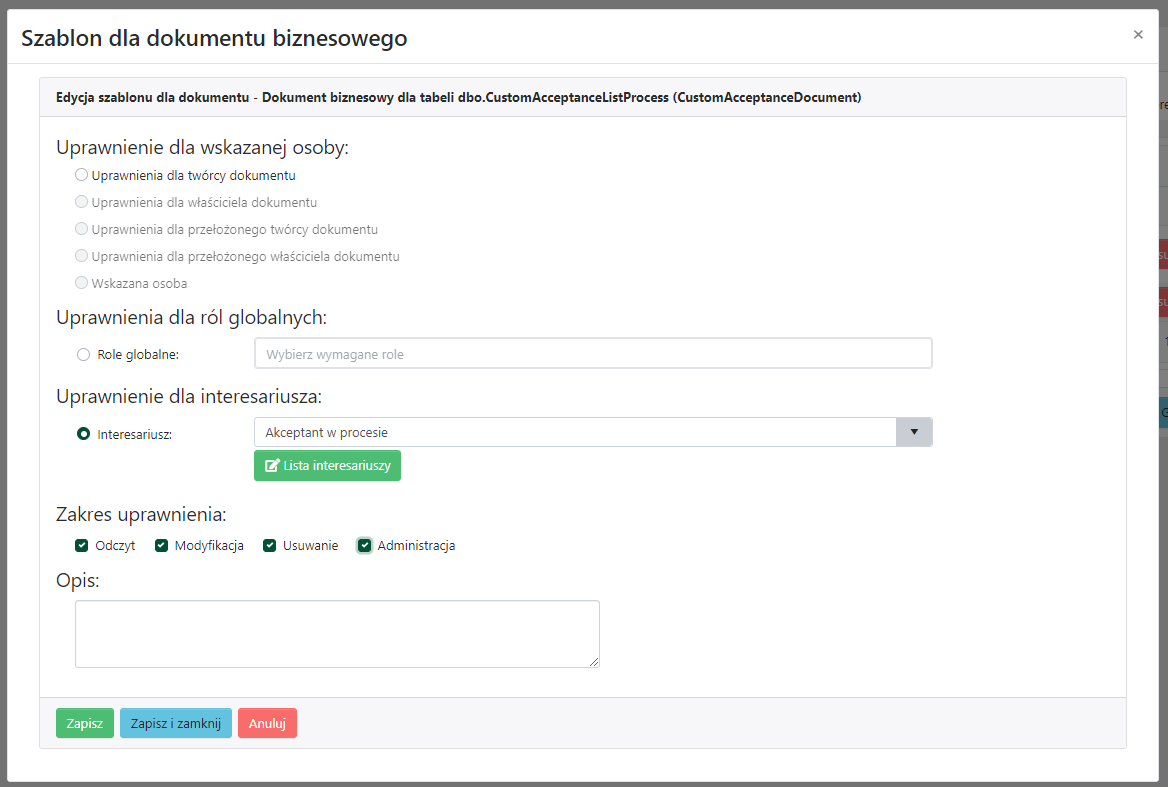Select Uprawnienia dla właściciela dokumentu option
This screenshot has height=787, width=1168.
pyautogui.click(x=82, y=202)
